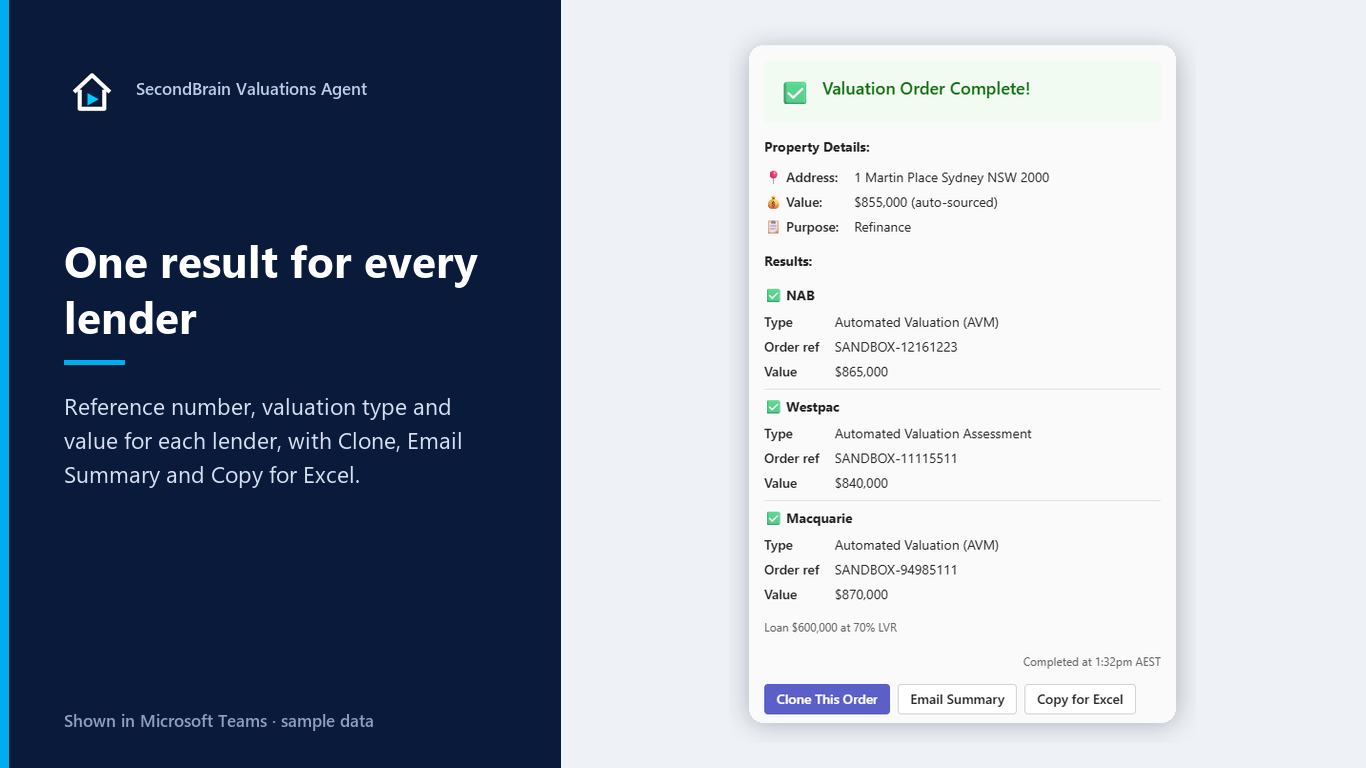The width and height of the screenshot is (1366, 768).
Task: Click the Valuation Order Complete! heading
Action: [x=926, y=89]
